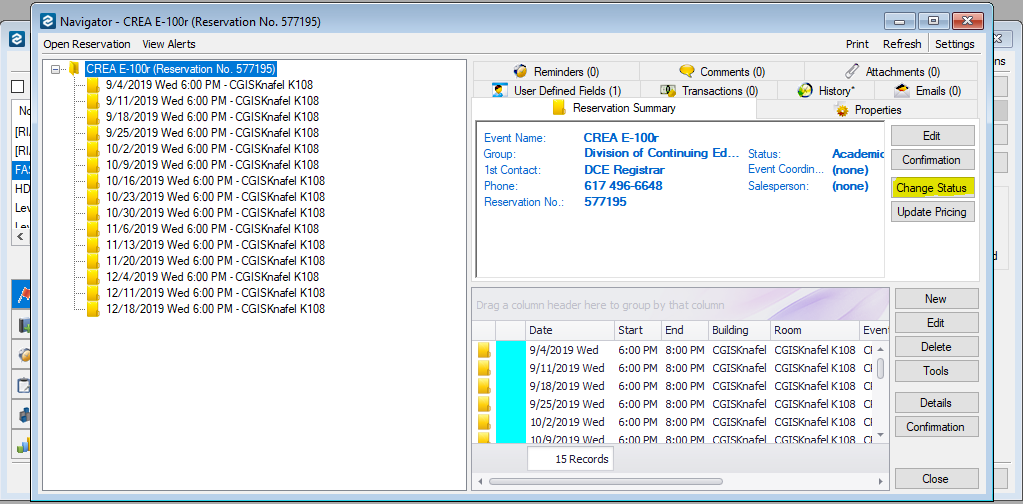
Task: Click the Delete button
Action: [x=936, y=347]
